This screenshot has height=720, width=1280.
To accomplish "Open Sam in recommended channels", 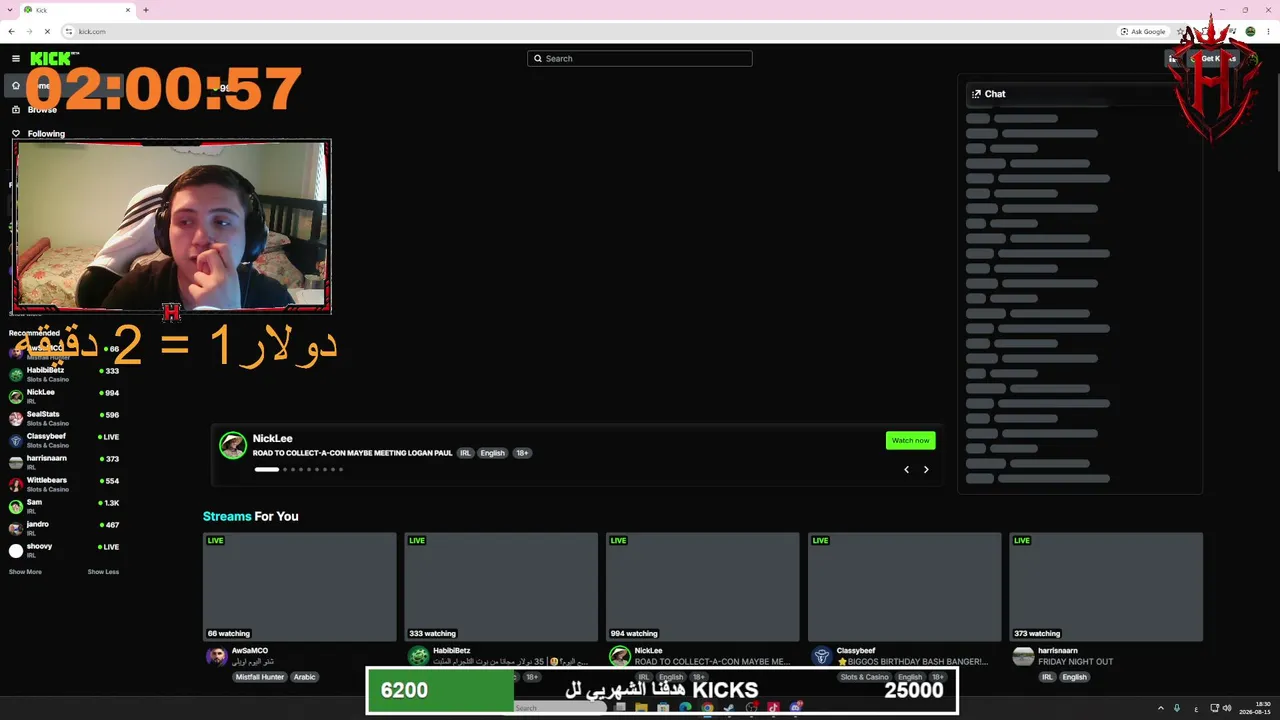I will 64,506.
